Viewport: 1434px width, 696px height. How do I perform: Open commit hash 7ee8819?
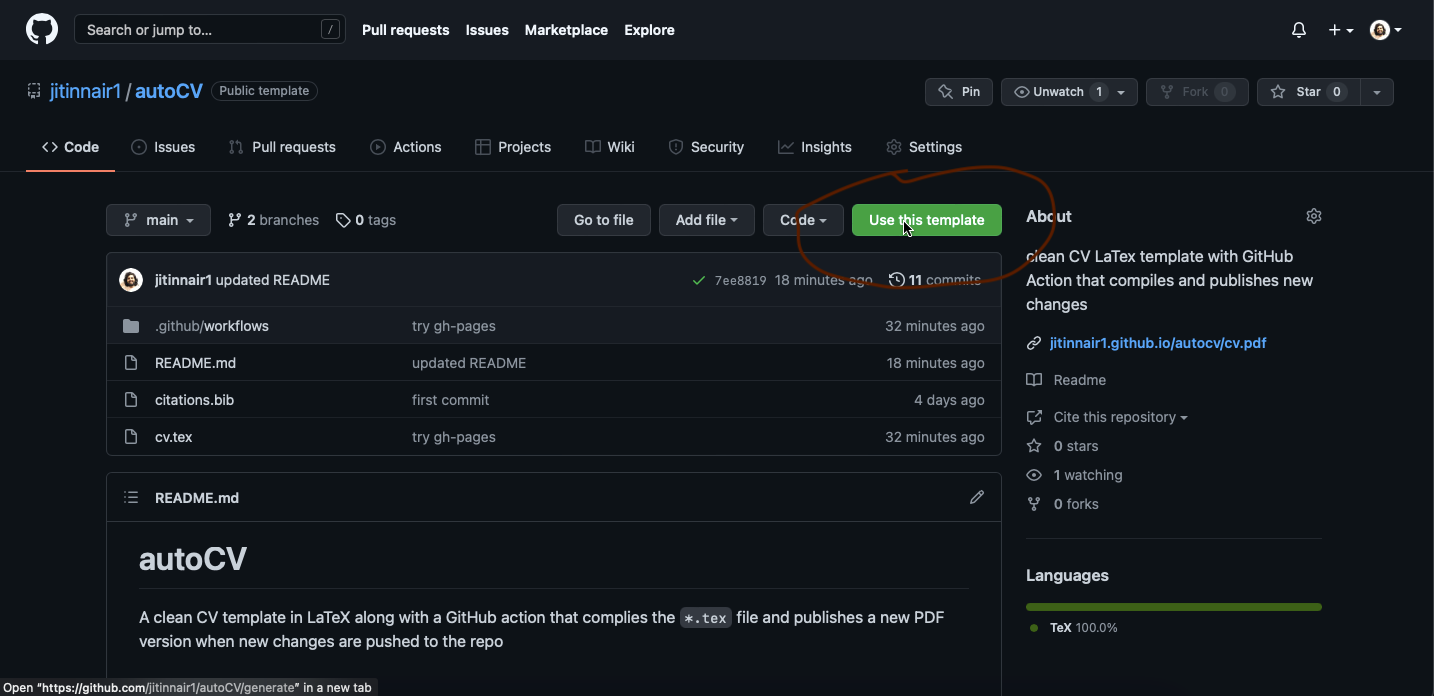pos(740,281)
